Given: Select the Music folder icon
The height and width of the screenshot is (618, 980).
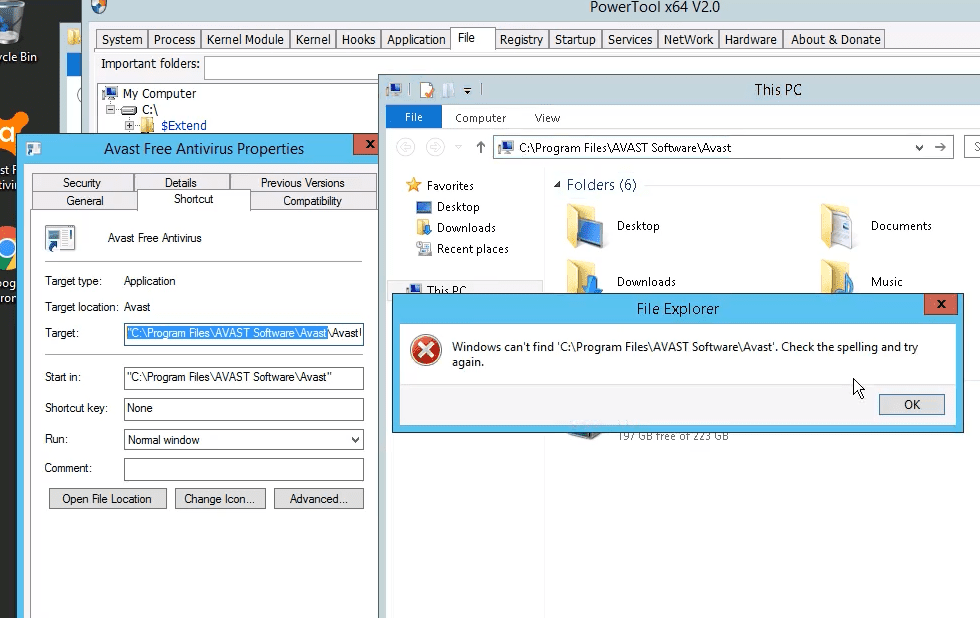Looking at the screenshot, I should [838, 277].
